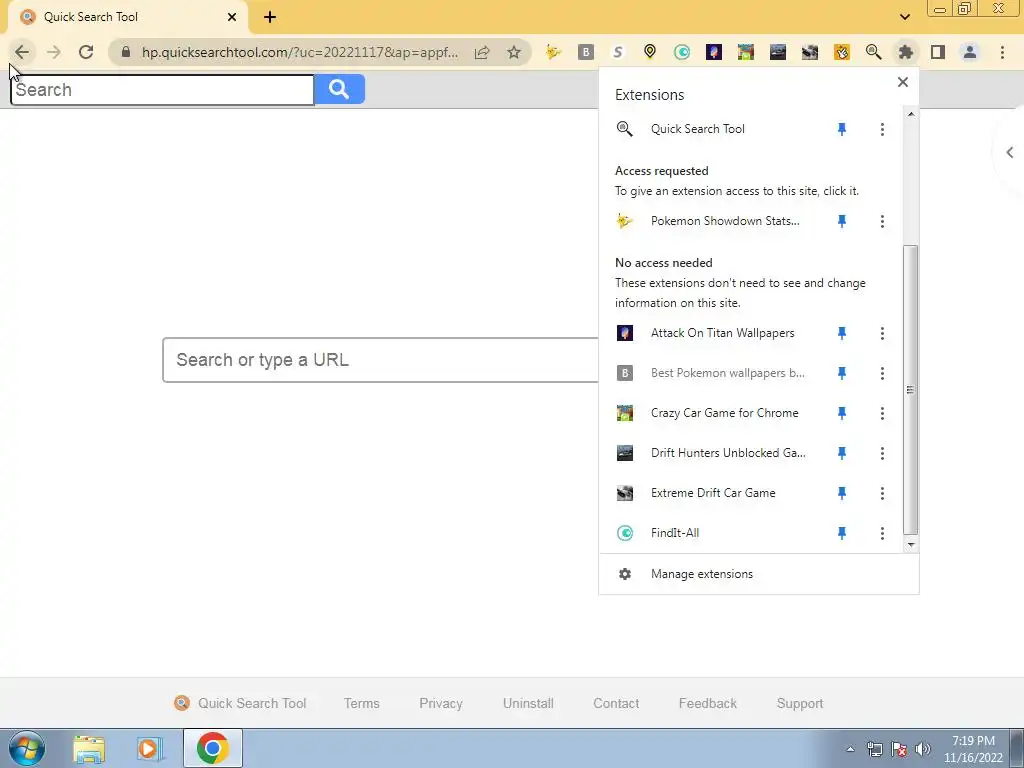The width and height of the screenshot is (1024, 768).
Task: Open Chrome's three-dot main menu
Action: 1002,52
